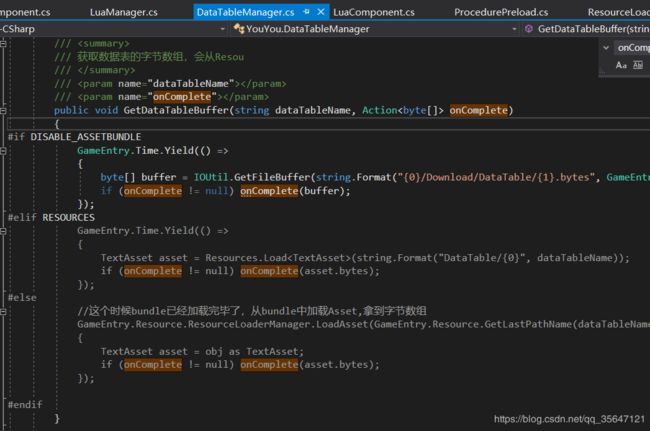Open the ProcedurePreload.cs tab
This screenshot has height=431, width=650.
[x=501, y=12]
